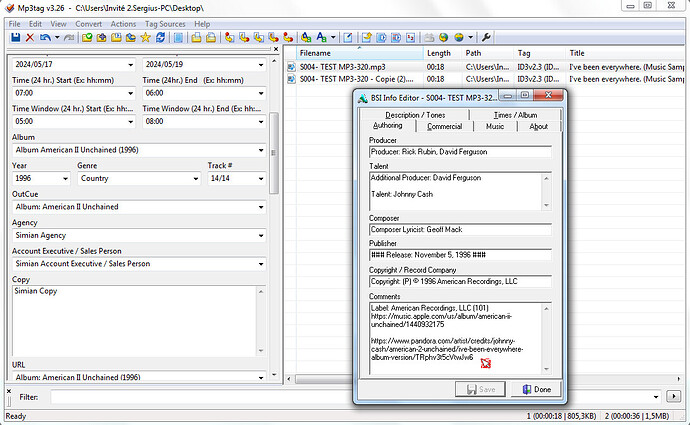Click the freedb globe icon
This screenshot has height=425, width=690.
point(444,38)
